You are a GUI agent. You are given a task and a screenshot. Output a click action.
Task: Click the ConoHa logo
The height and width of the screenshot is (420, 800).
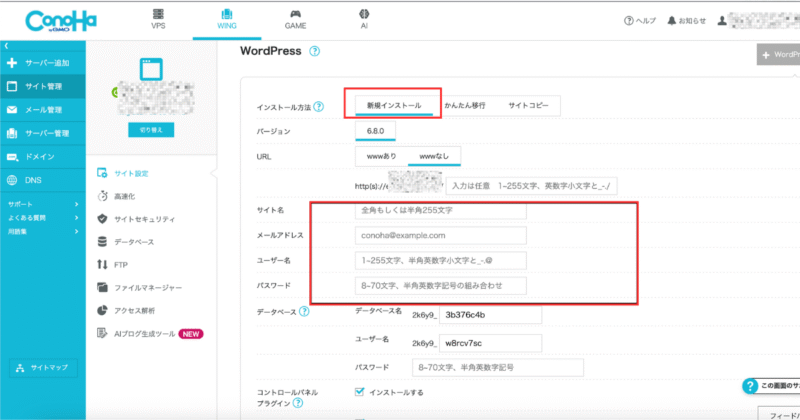(x=61, y=21)
